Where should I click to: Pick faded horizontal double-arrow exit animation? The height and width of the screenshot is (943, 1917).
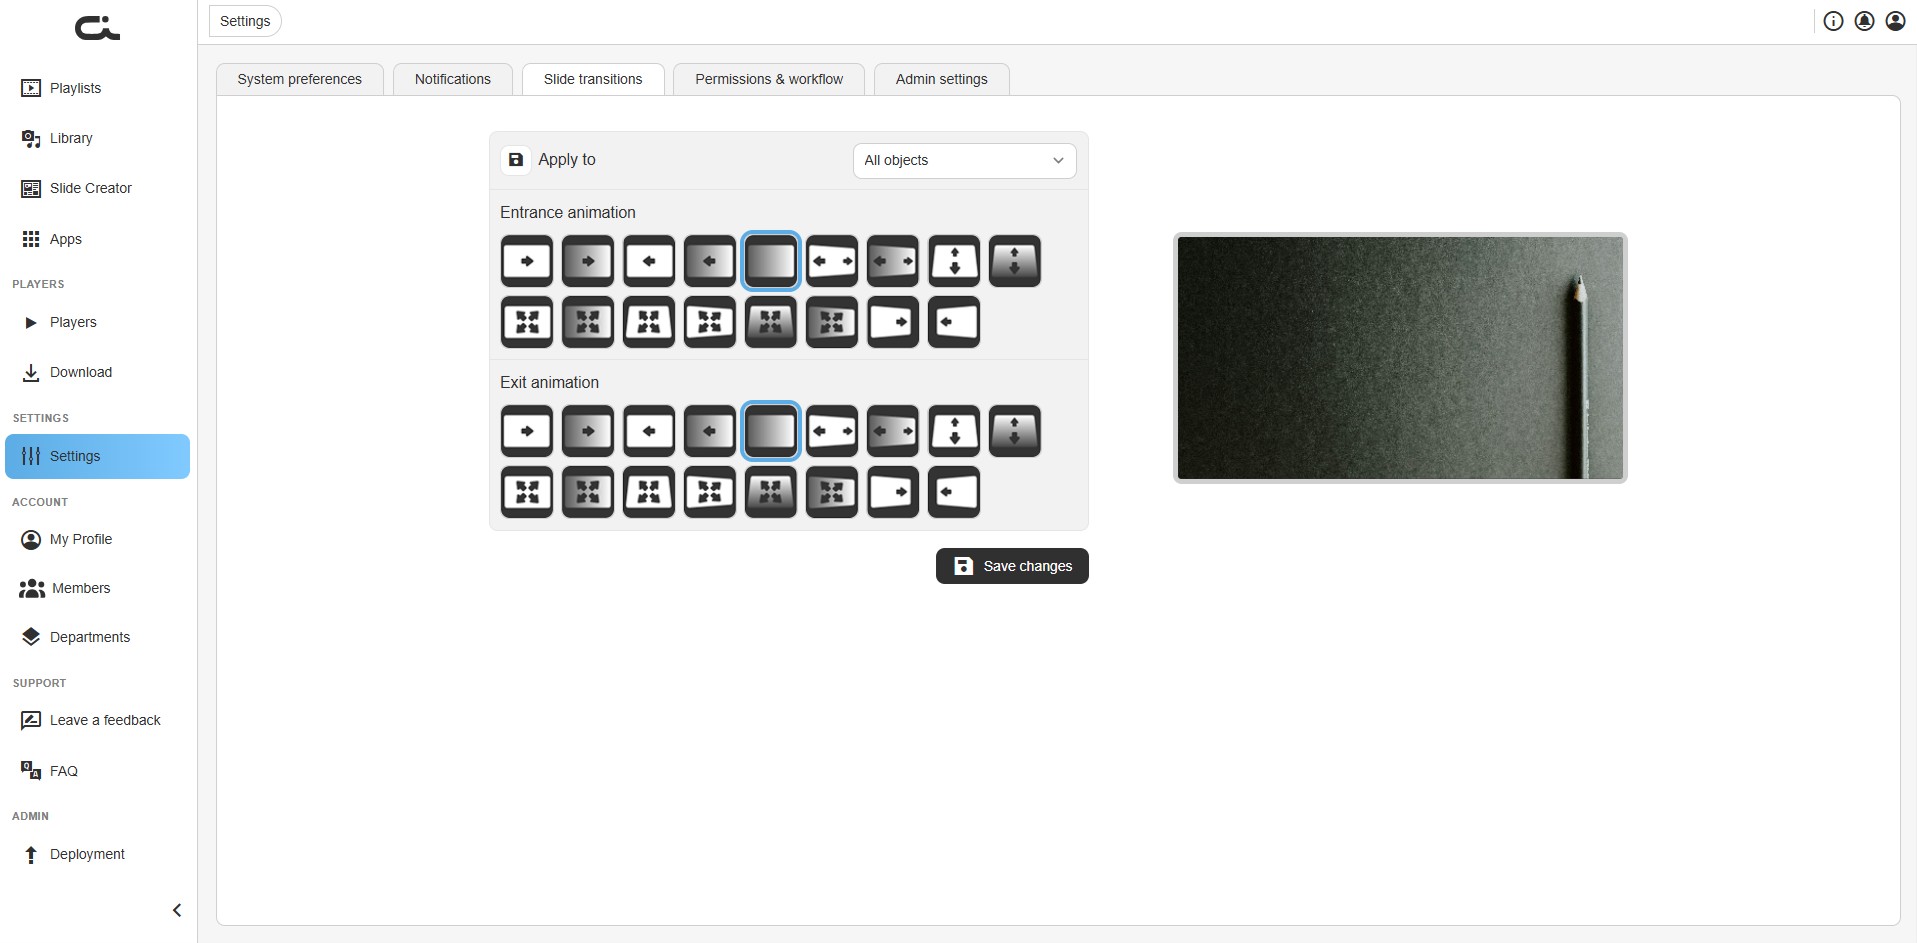[893, 431]
